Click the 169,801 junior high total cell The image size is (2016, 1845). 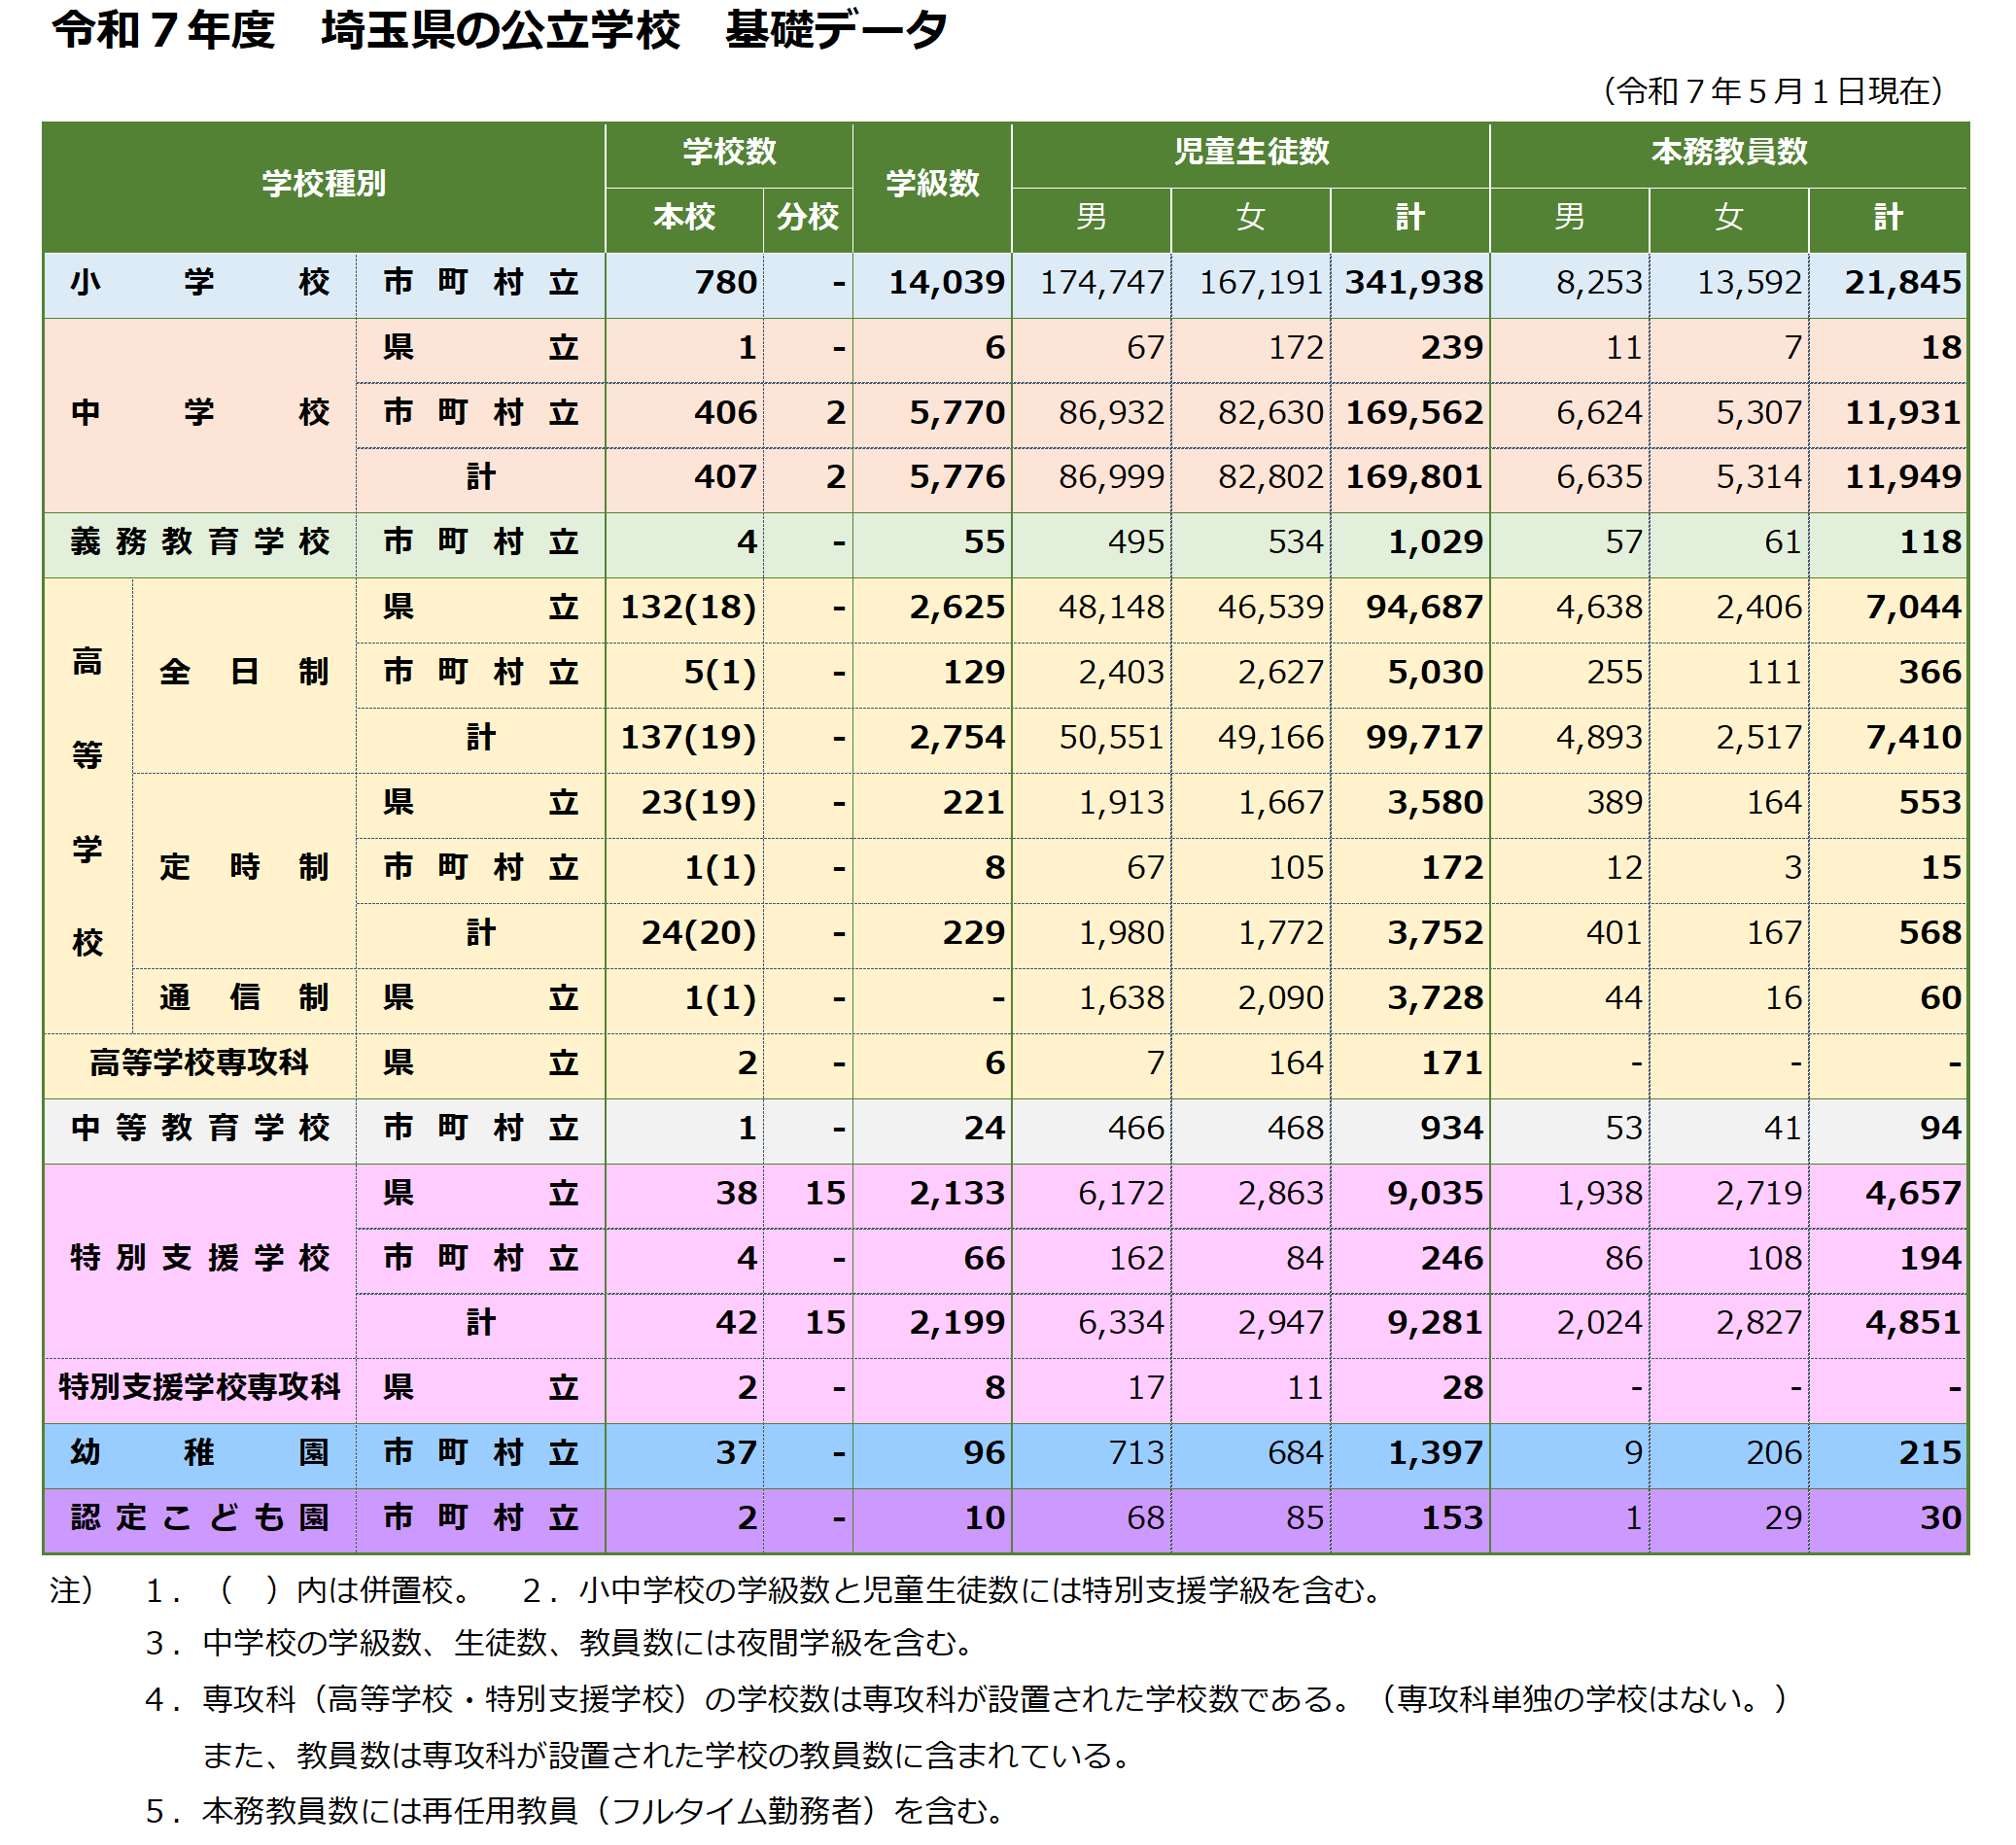[1410, 478]
